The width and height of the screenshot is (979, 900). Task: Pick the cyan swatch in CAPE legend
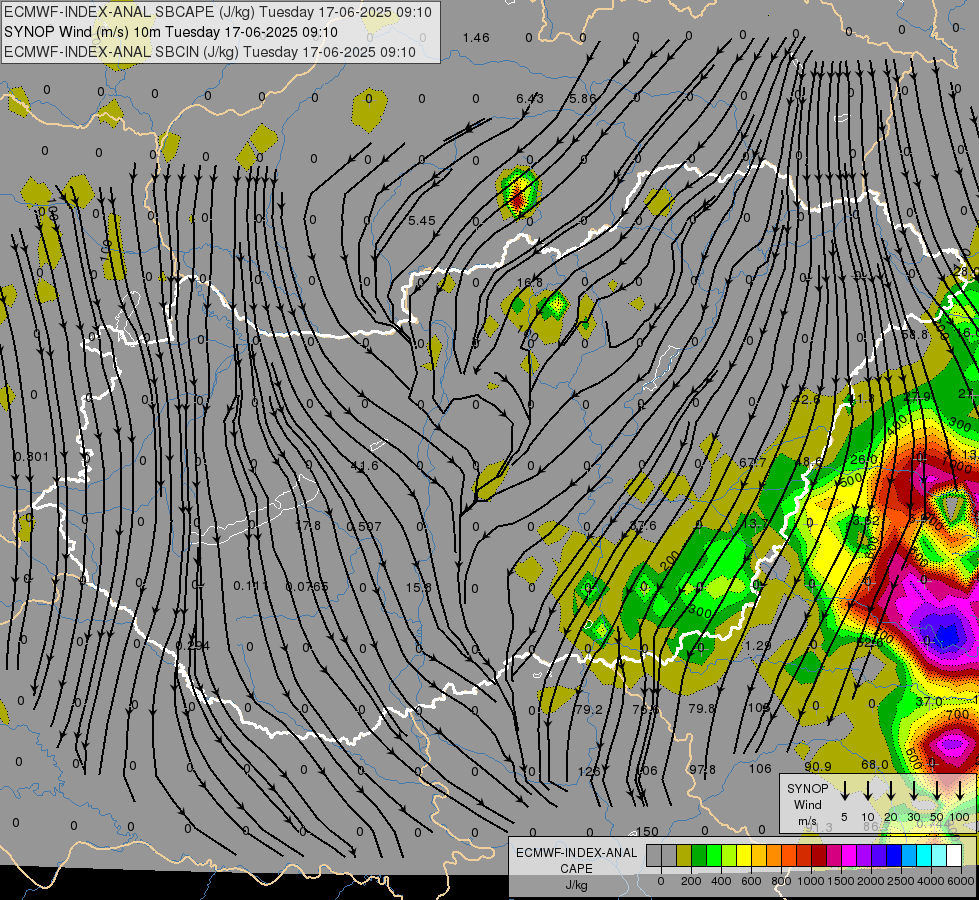(923, 856)
